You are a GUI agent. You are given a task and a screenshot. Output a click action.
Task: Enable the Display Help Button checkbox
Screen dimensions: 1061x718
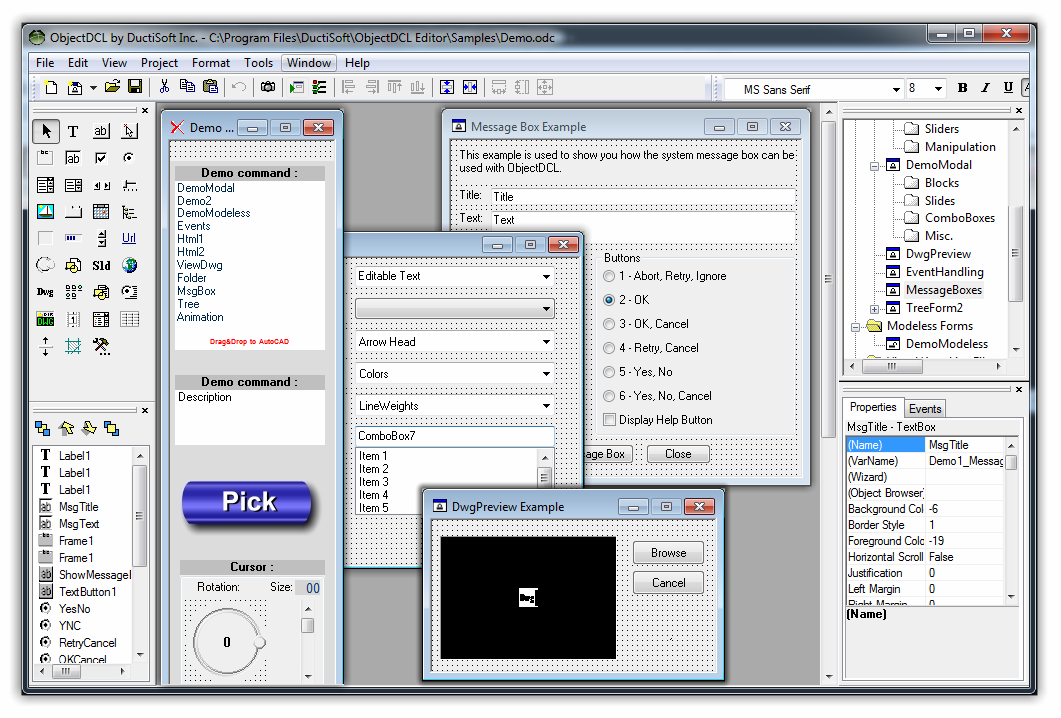coord(610,420)
